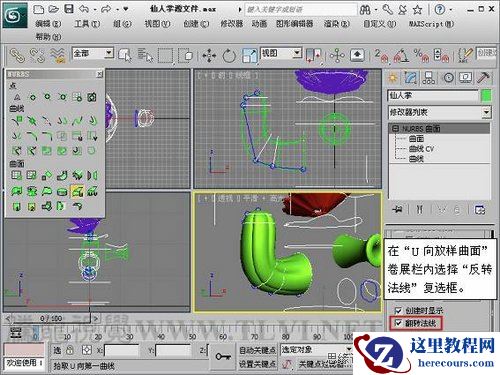This screenshot has height=375, width=500.
Task: Choose the Rectangular Selection Region tool
Action: [166, 56]
